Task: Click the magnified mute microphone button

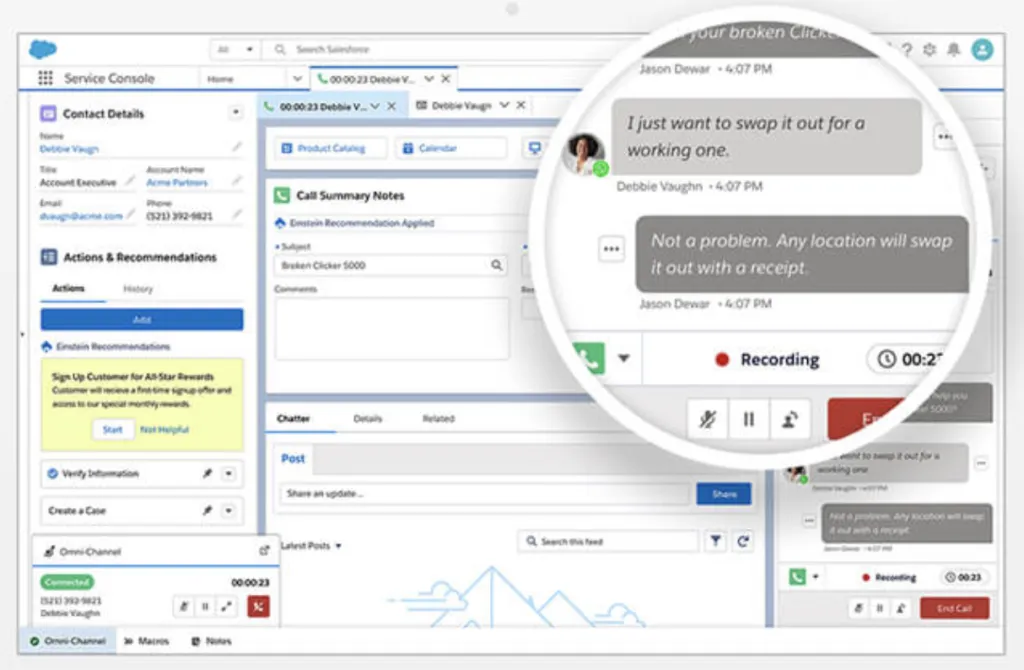Action: (x=707, y=419)
